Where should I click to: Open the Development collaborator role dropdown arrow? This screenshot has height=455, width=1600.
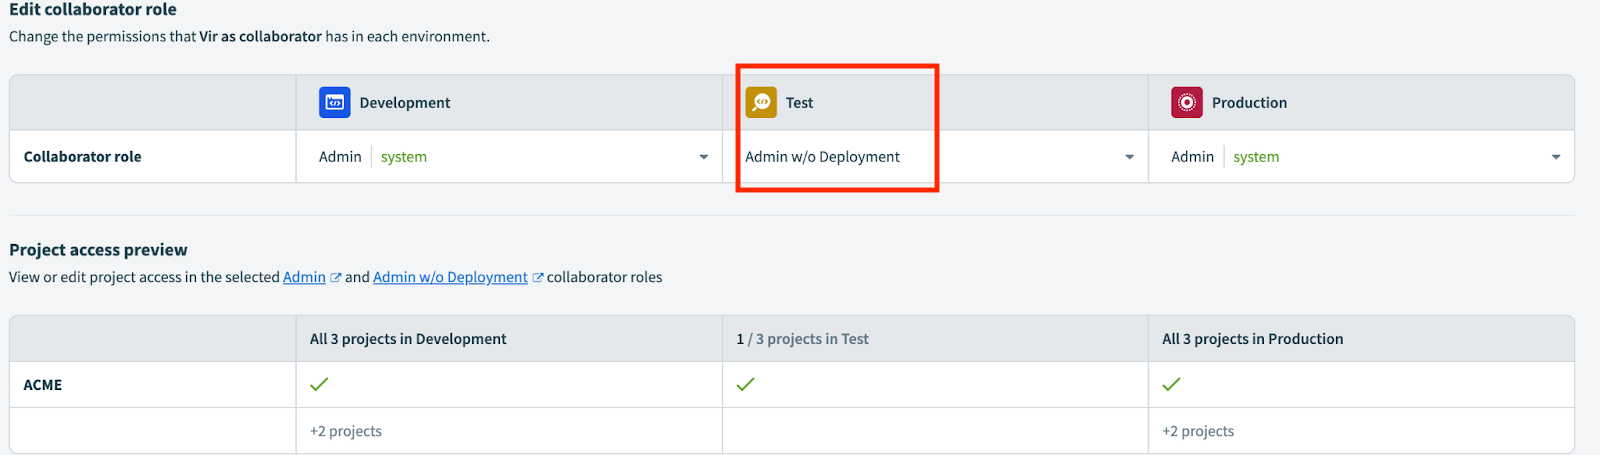(704, 157)
